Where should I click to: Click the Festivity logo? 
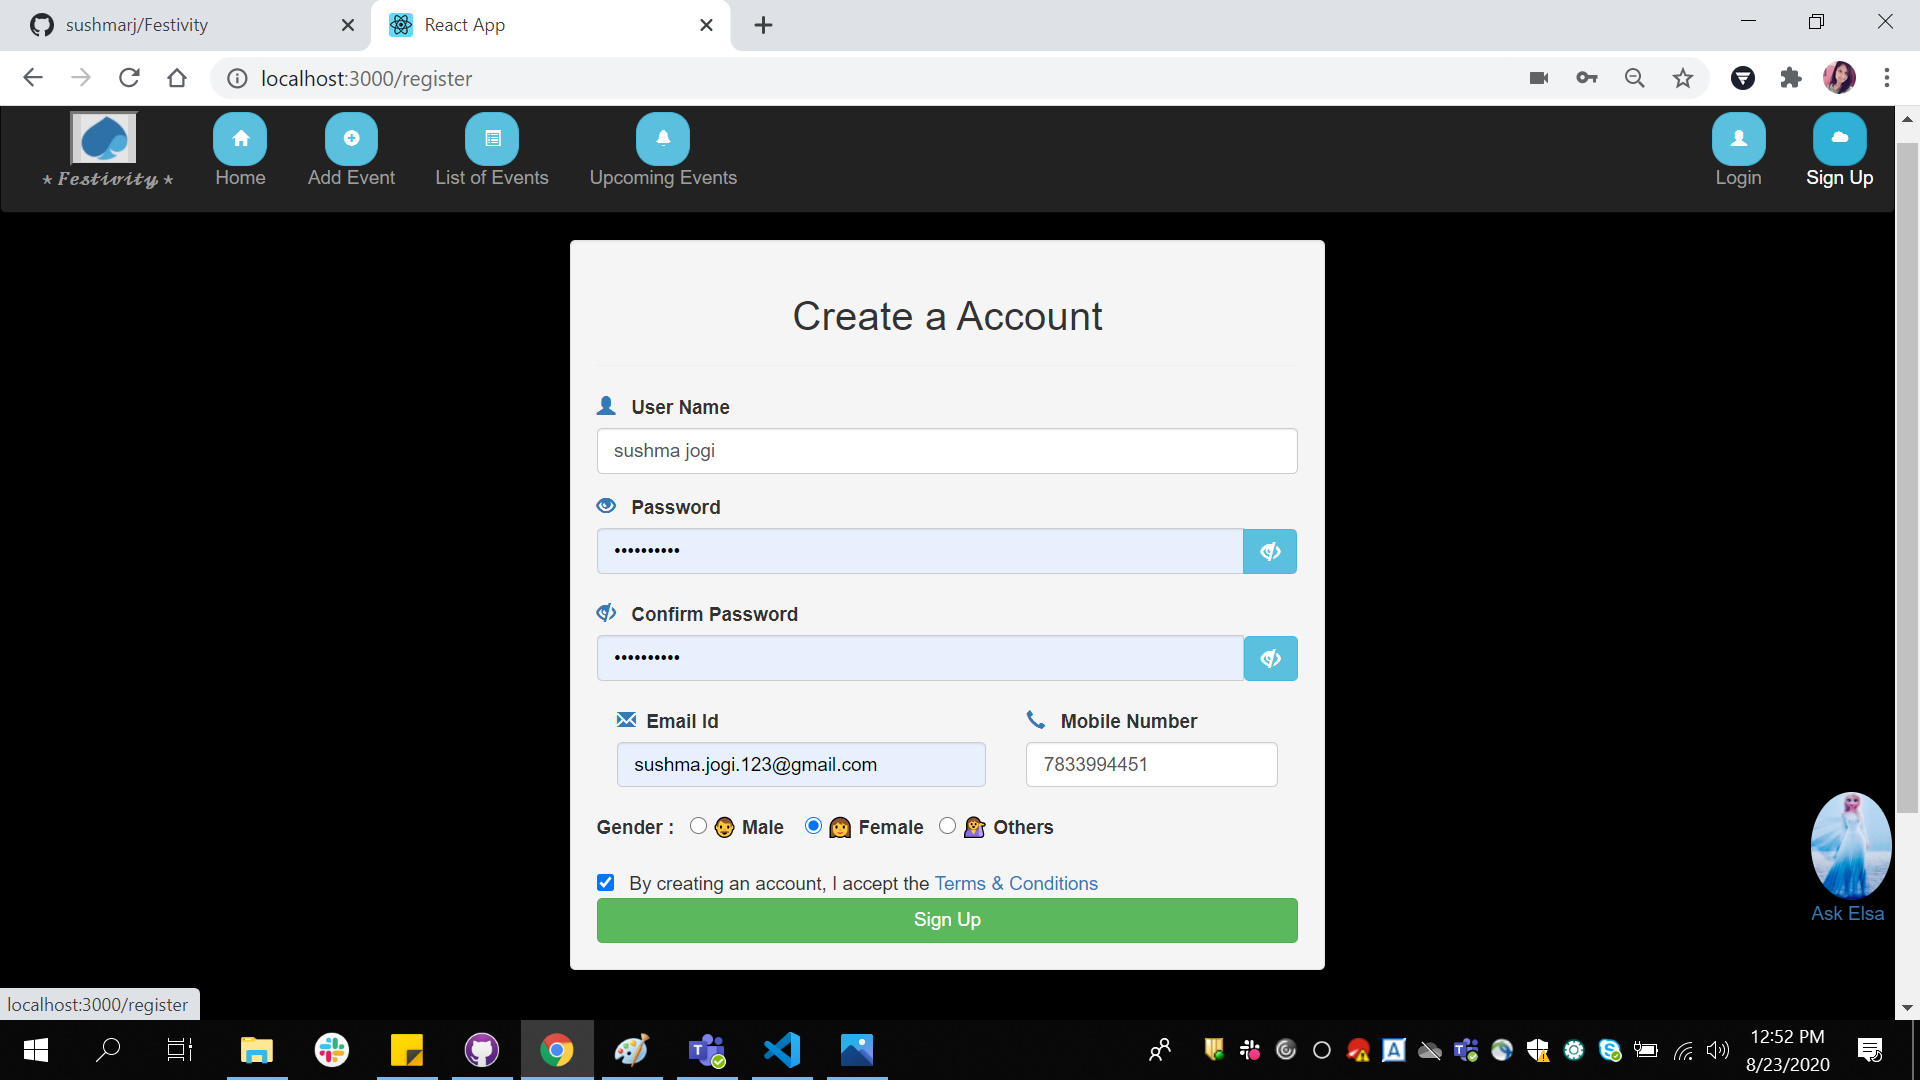tap(103, 140)
